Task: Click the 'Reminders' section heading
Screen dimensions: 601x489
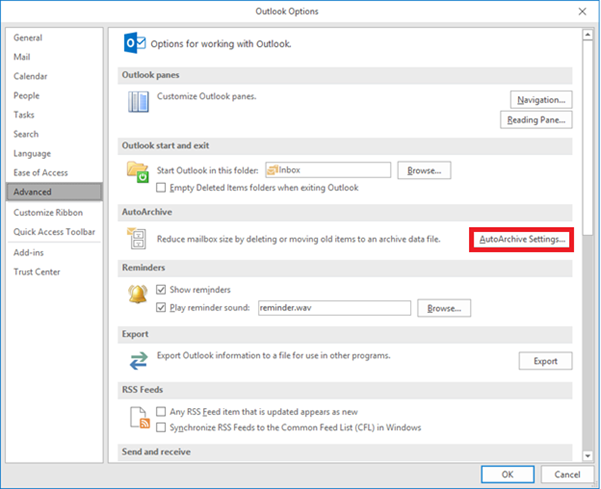Action: [143, 267]
